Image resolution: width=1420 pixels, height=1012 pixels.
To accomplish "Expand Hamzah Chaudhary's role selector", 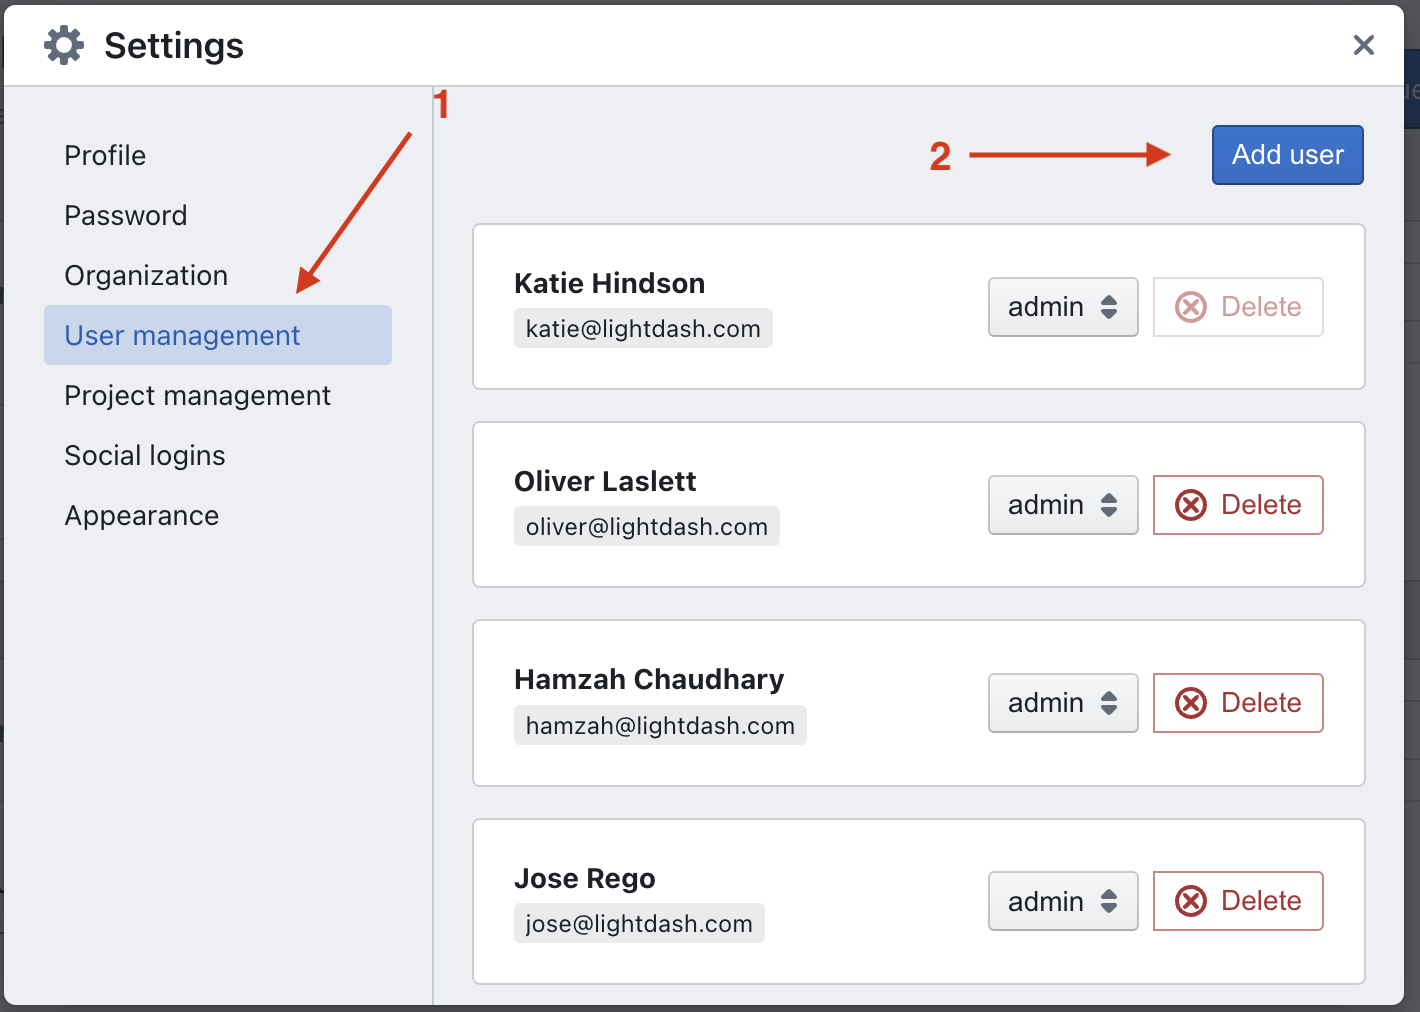I will coord(1062,703).
